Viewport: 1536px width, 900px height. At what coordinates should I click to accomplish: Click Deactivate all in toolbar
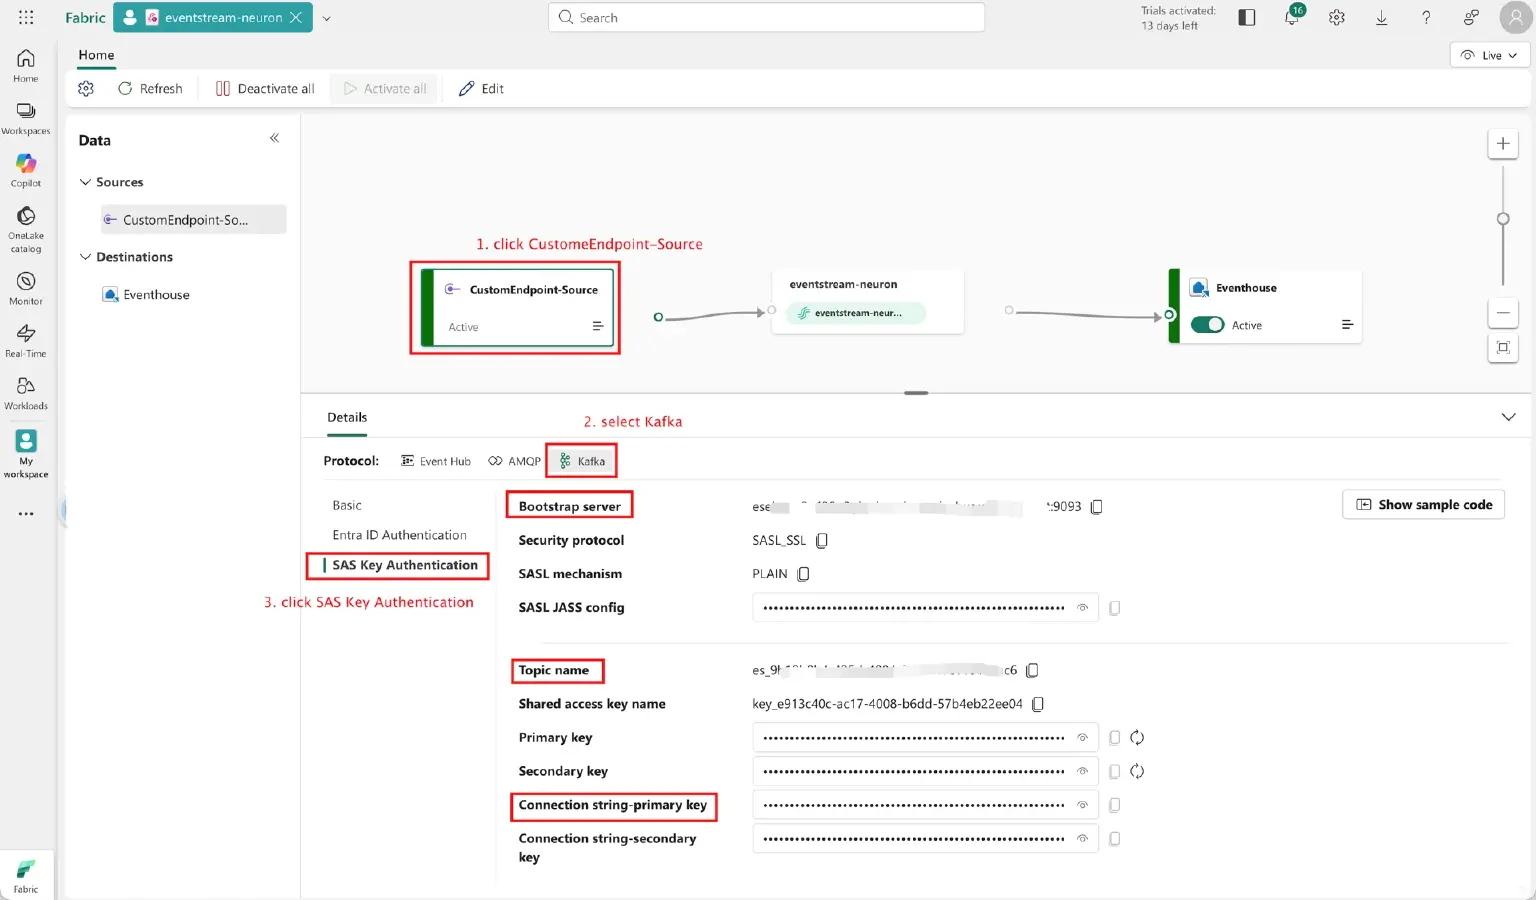tap(265, 89)
